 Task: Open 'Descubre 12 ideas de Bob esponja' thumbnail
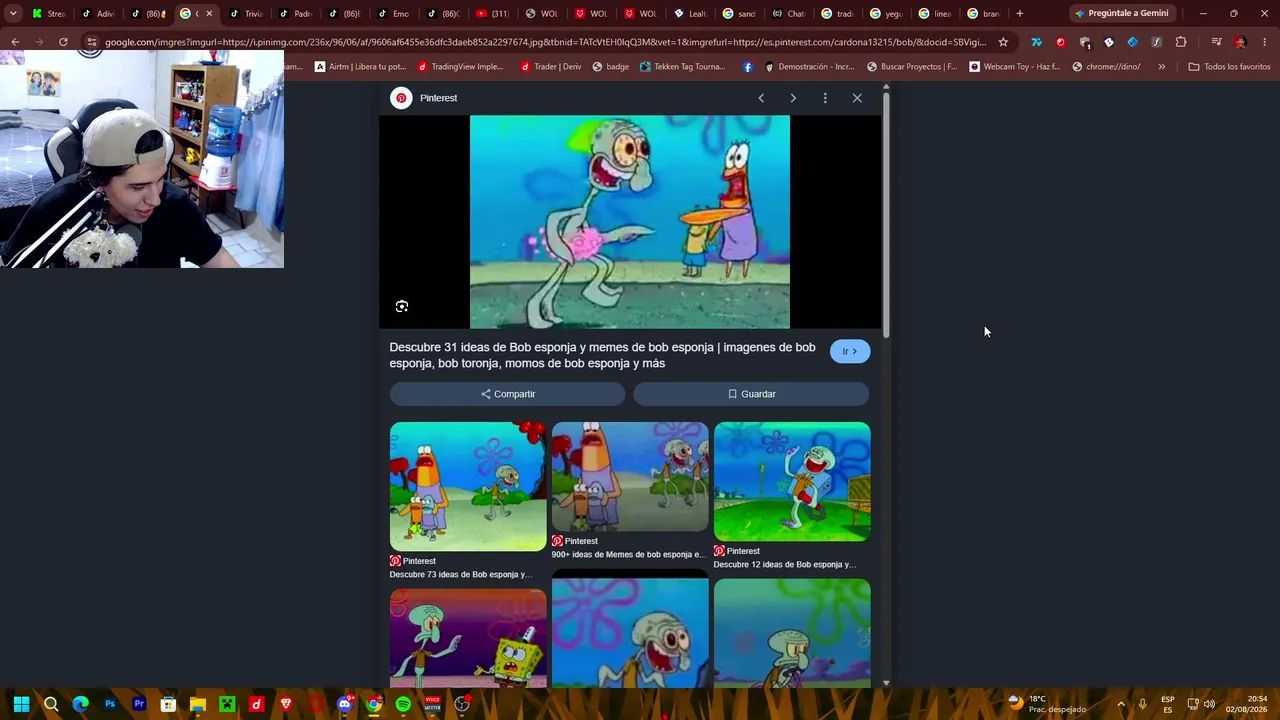pyautogui.click(x=792, y=481)
